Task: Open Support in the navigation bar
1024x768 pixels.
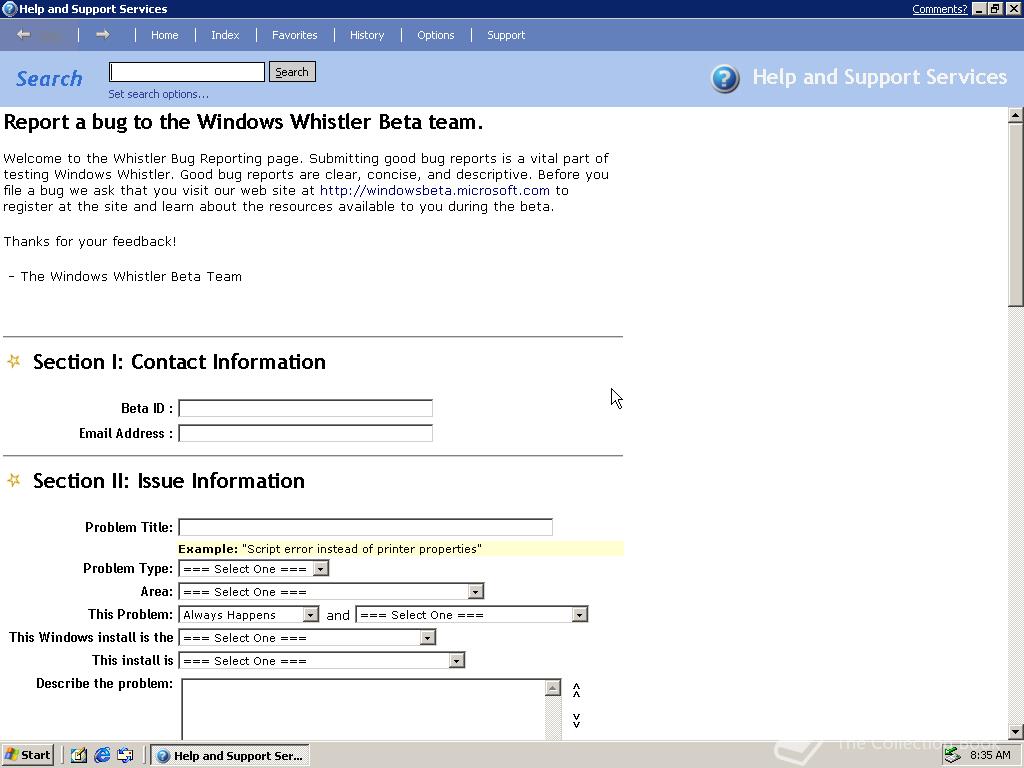Action: [506, 35]
